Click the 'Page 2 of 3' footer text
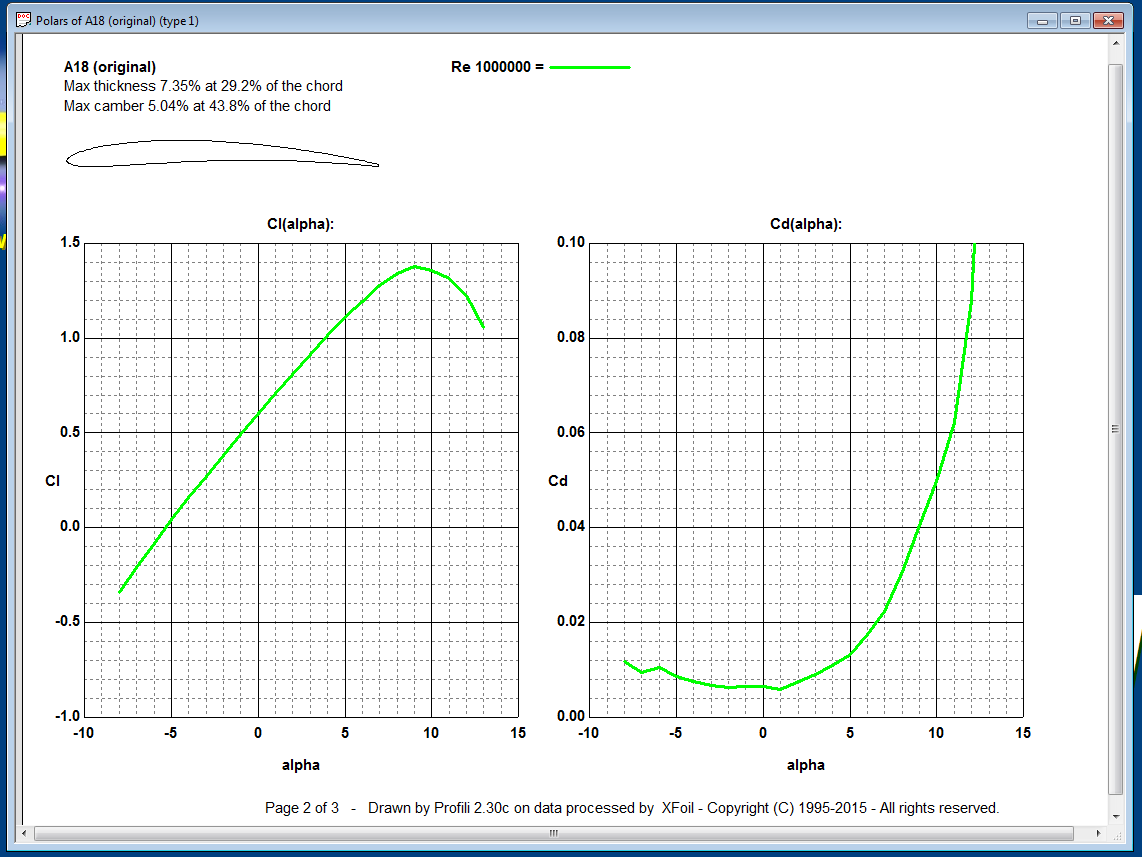Image resolution: width=1142 pixels, height=857 pixels. tap(301, 808)
